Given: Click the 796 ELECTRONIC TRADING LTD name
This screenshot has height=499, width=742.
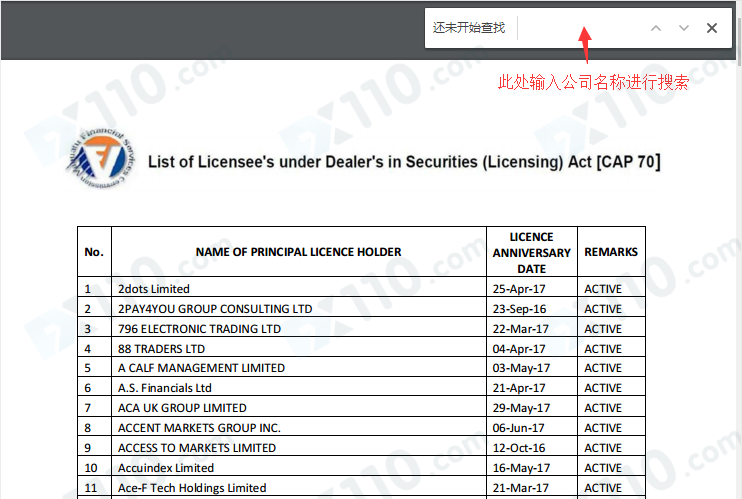Looking at the screenshot, I should pyautogui.click(x=199, y=329).
